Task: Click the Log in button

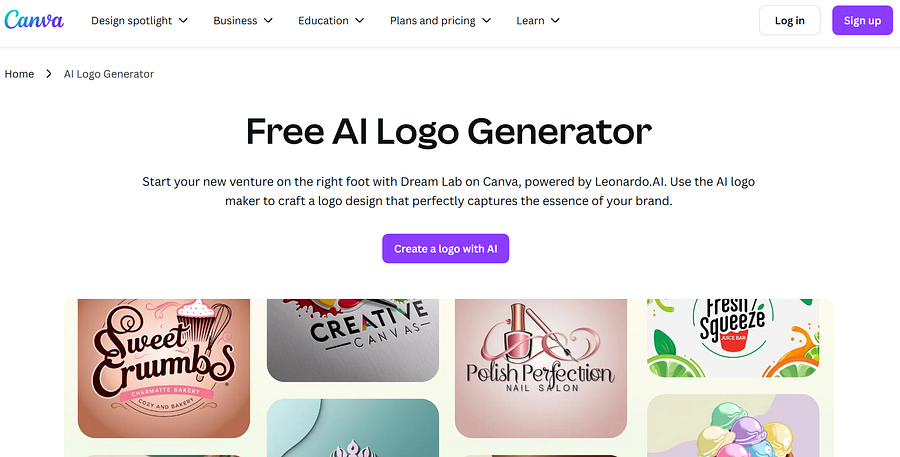Action: tap(790, 20)
